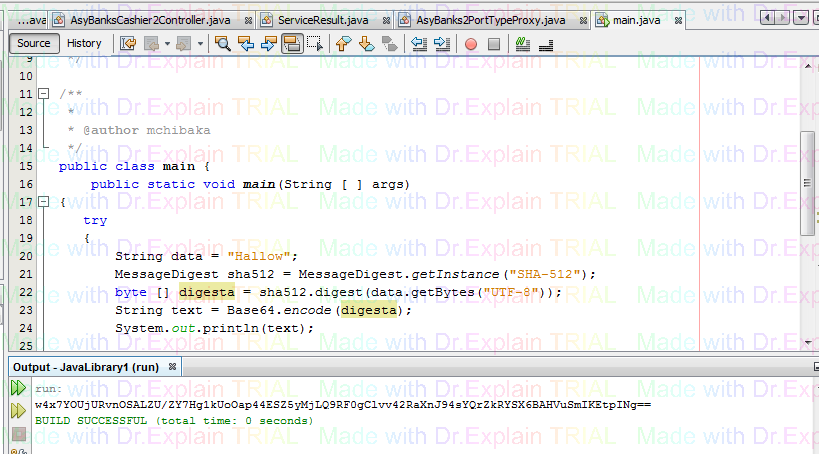Click editor scrollbar down arrow
The image size is (819, 454).
[808, 343]
